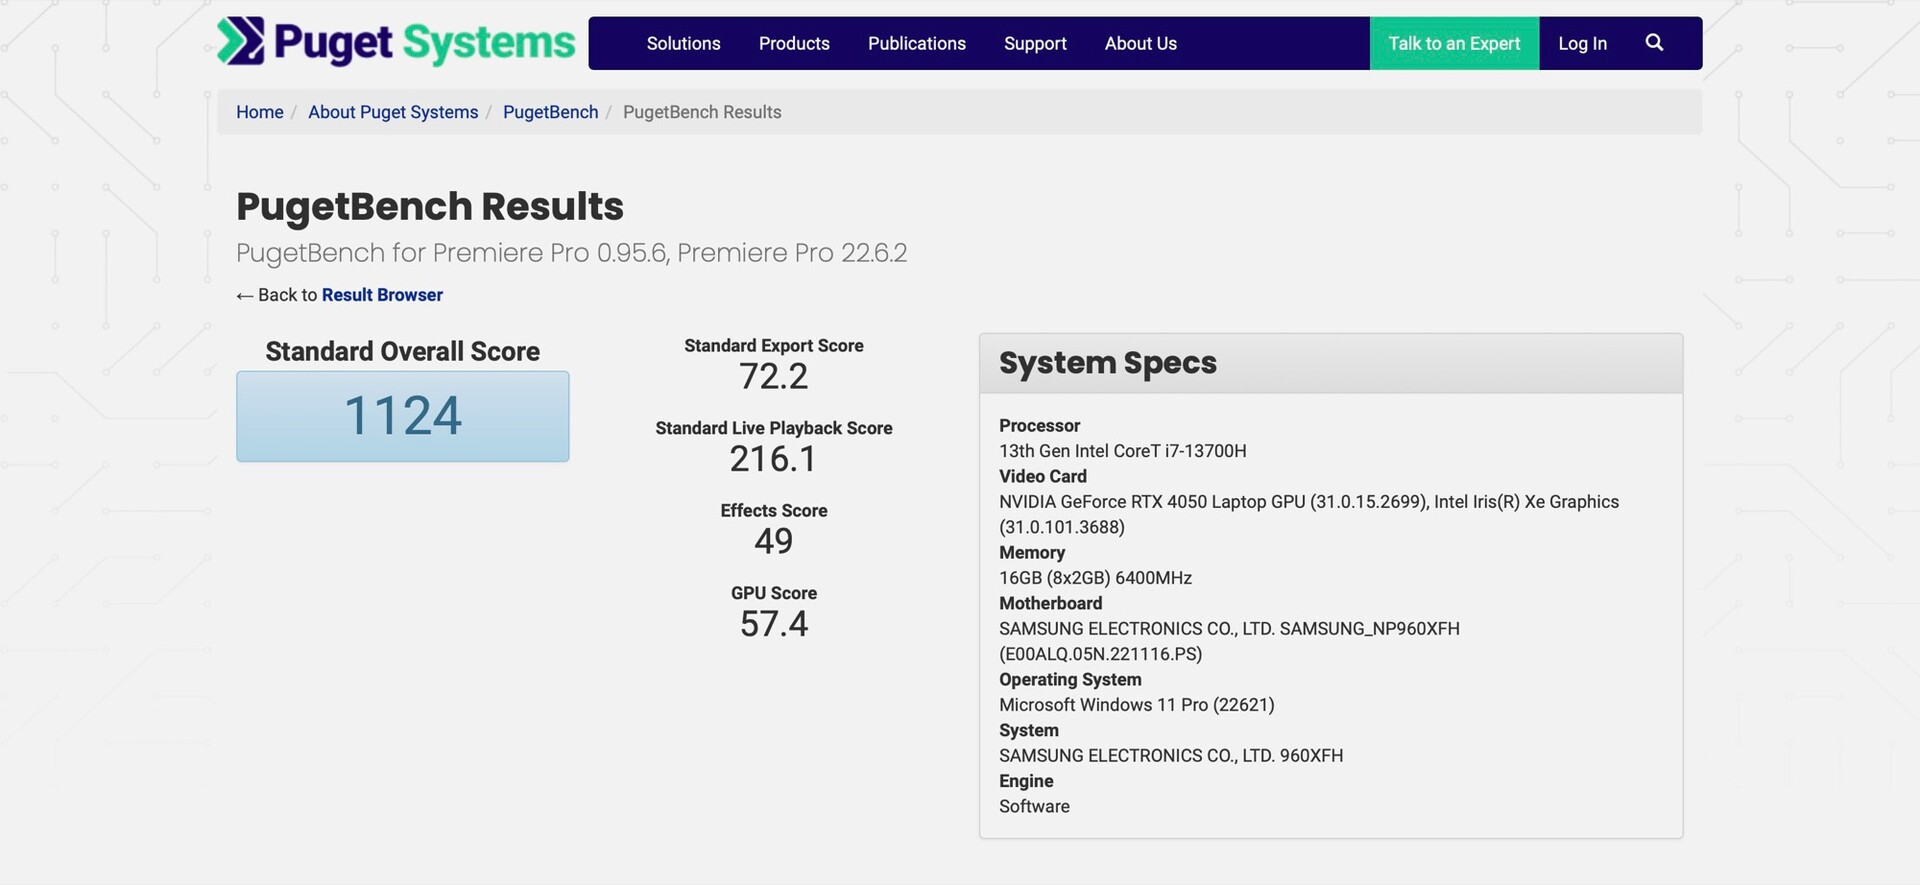Click the Standard Overall Score label
1920x885 pixels.
(403, 351)
